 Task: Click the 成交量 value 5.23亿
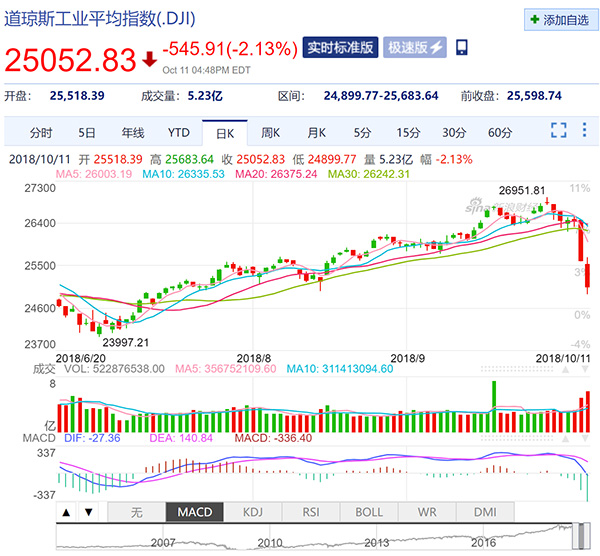pyautogui.click(x=205, y=96)
